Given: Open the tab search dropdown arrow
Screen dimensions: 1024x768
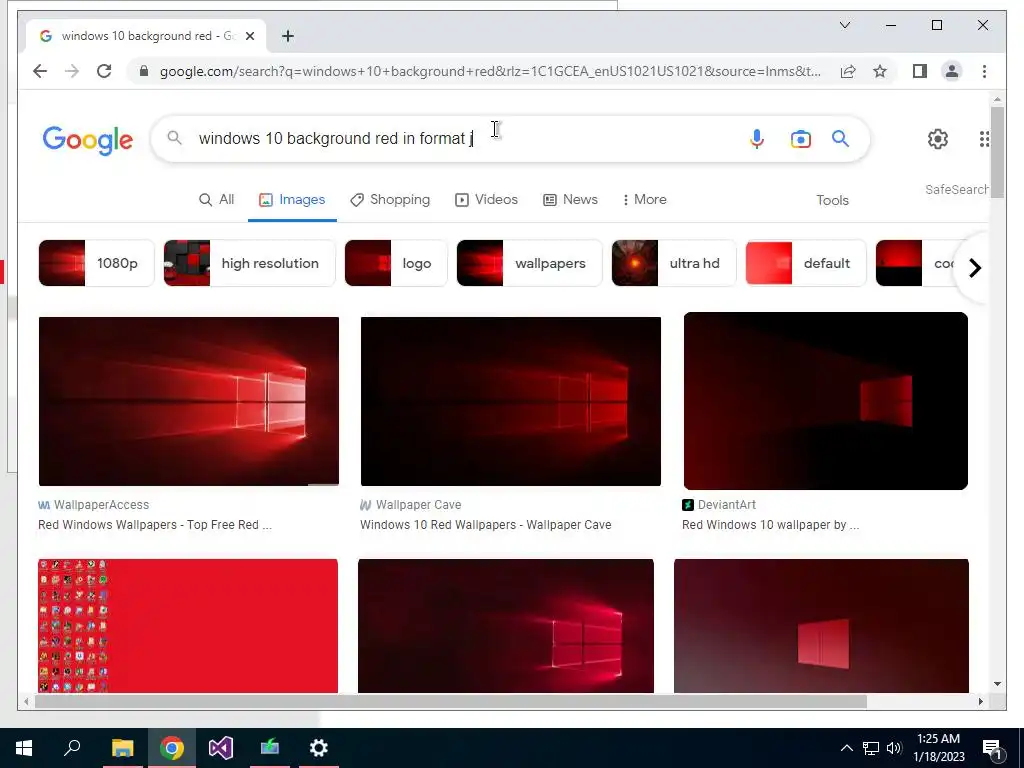Looking at the screenshot, I should coord(844,25).
